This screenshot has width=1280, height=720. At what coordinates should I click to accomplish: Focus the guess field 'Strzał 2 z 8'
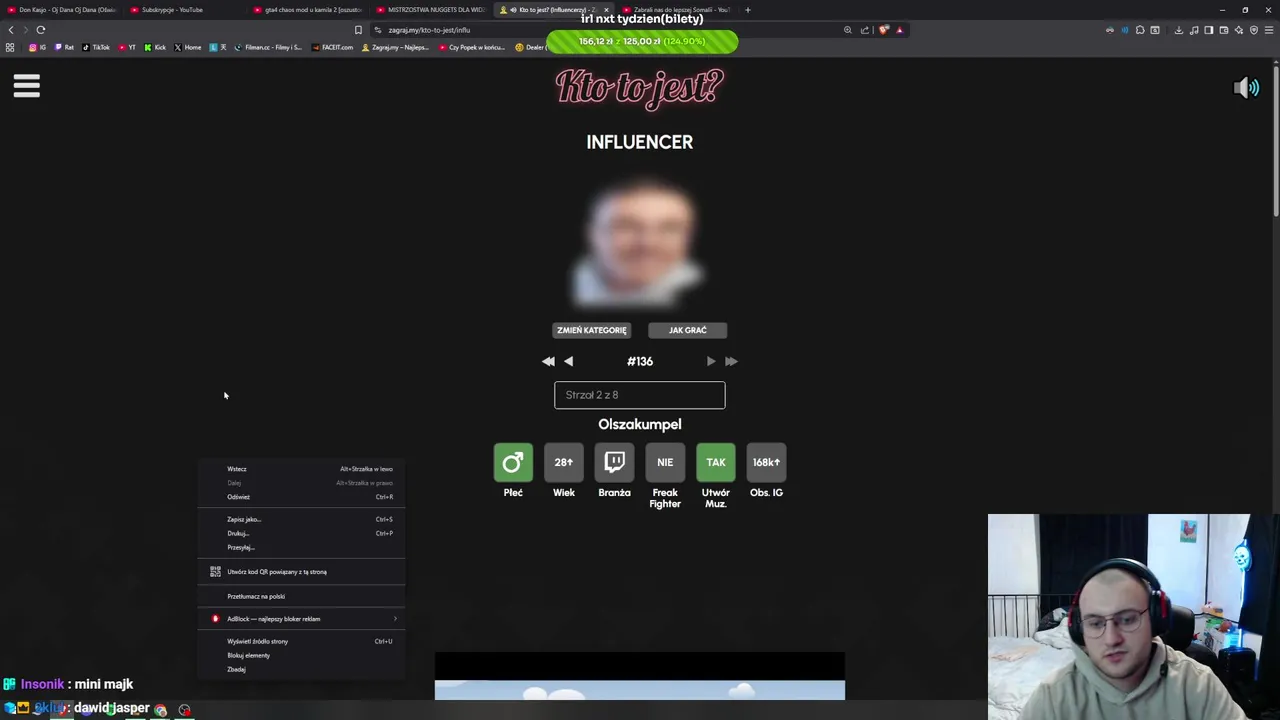click(640, 395)
